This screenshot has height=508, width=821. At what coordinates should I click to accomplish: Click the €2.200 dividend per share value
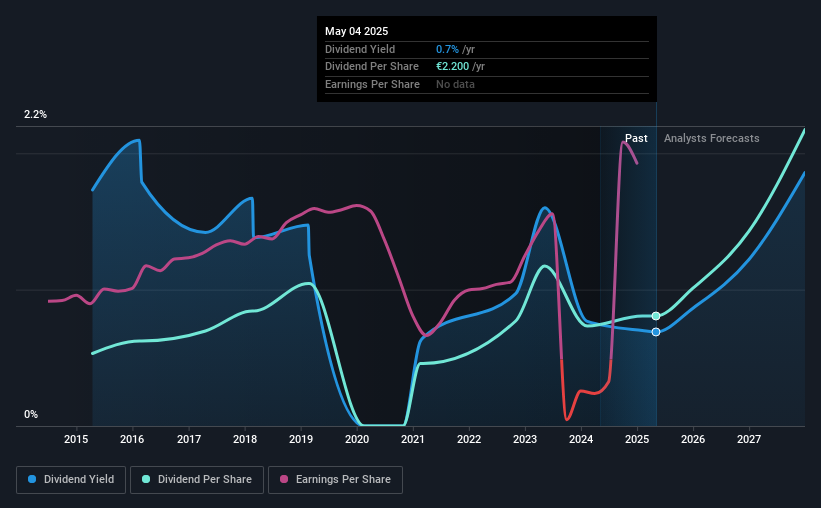pyautogui.click(x=452, y=67)
